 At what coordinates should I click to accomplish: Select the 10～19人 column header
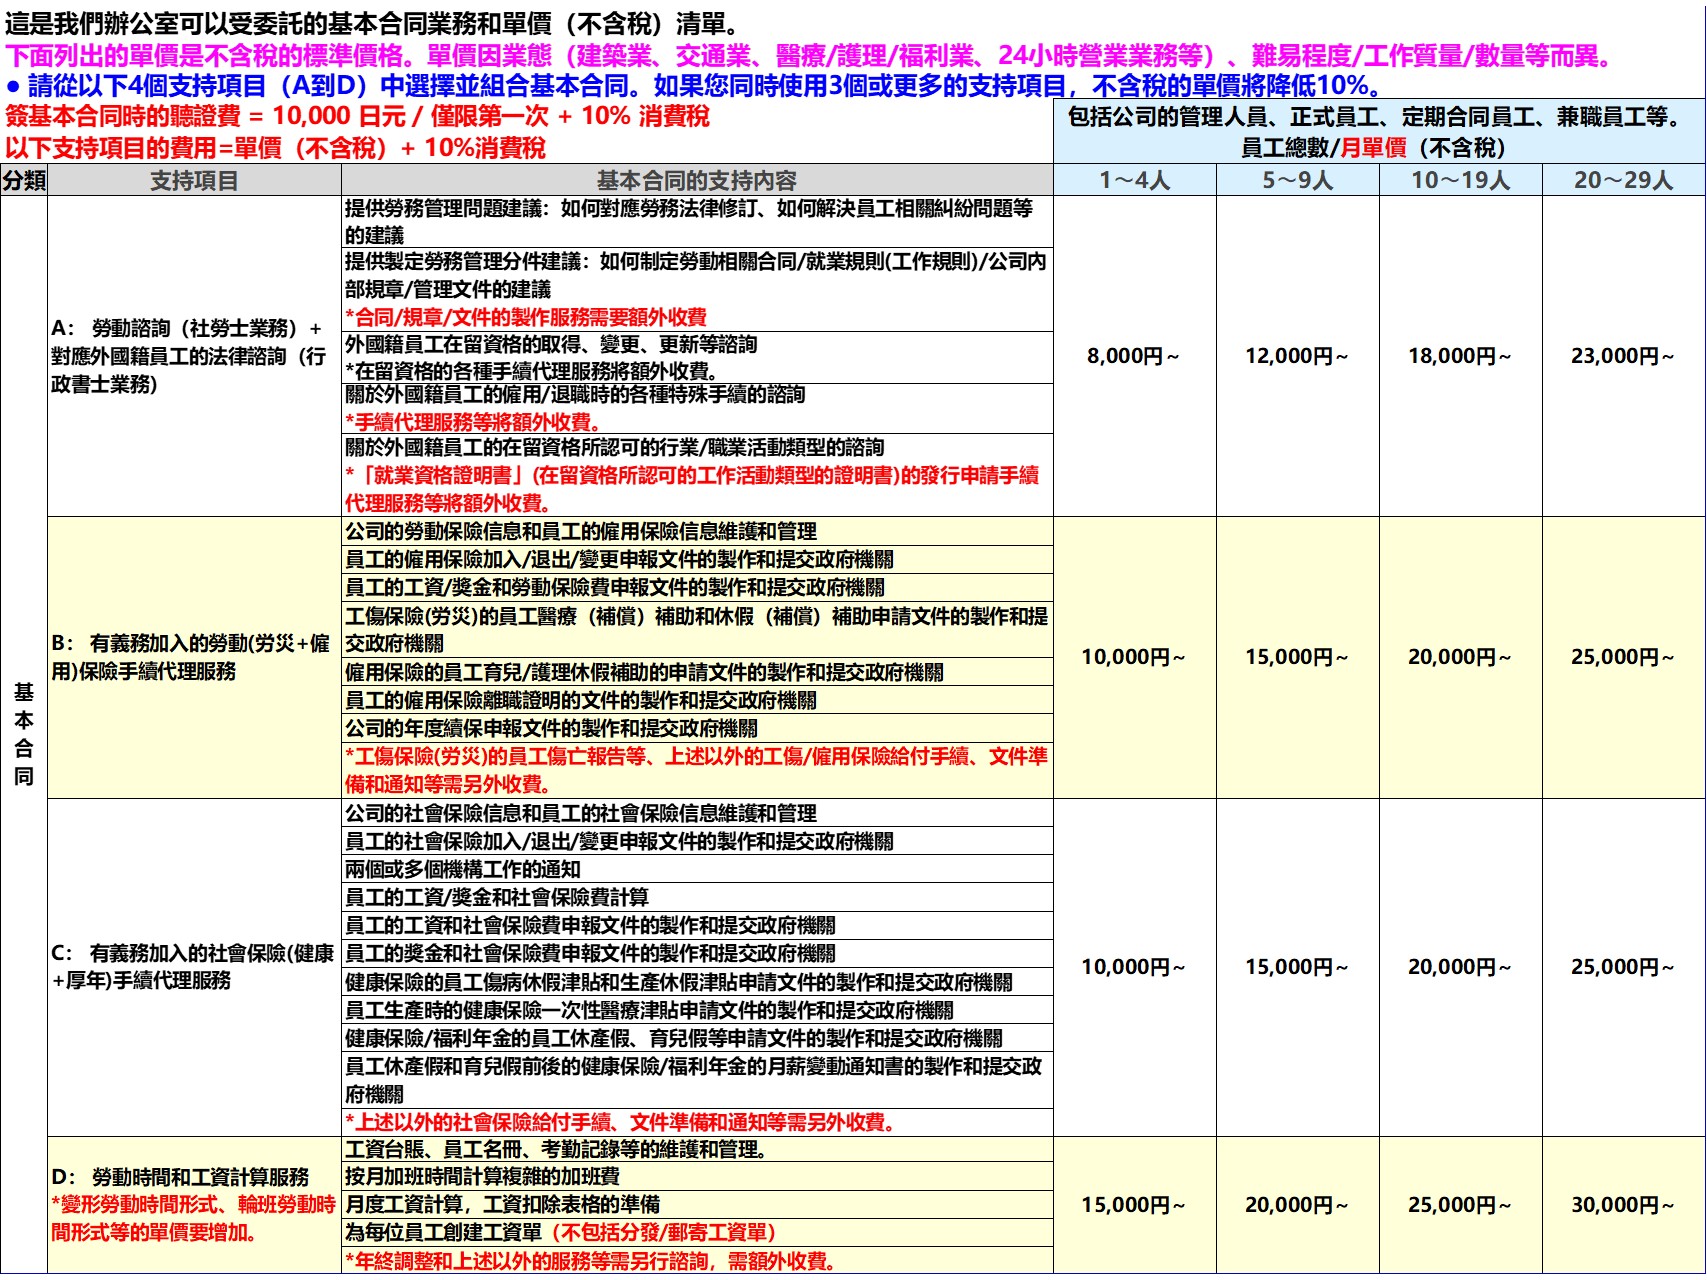tap(1460, 181)
